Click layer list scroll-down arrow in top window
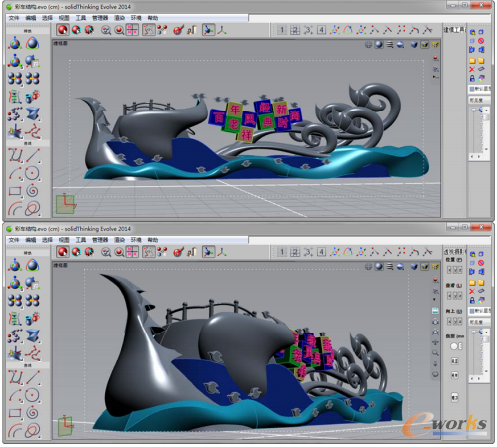 (x=486, y=149)
